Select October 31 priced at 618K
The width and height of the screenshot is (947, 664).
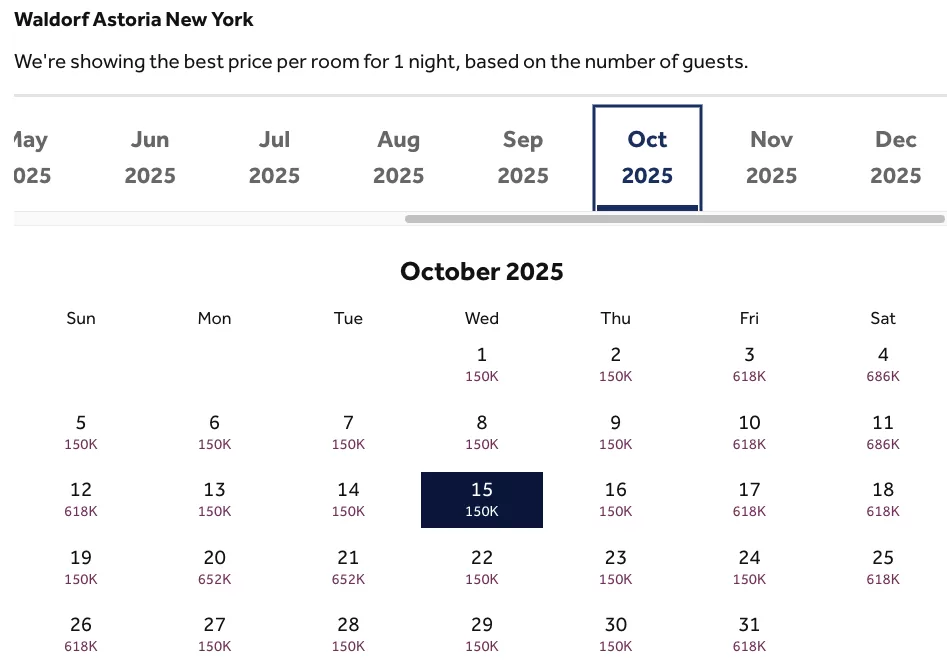[x=750, y=634]
